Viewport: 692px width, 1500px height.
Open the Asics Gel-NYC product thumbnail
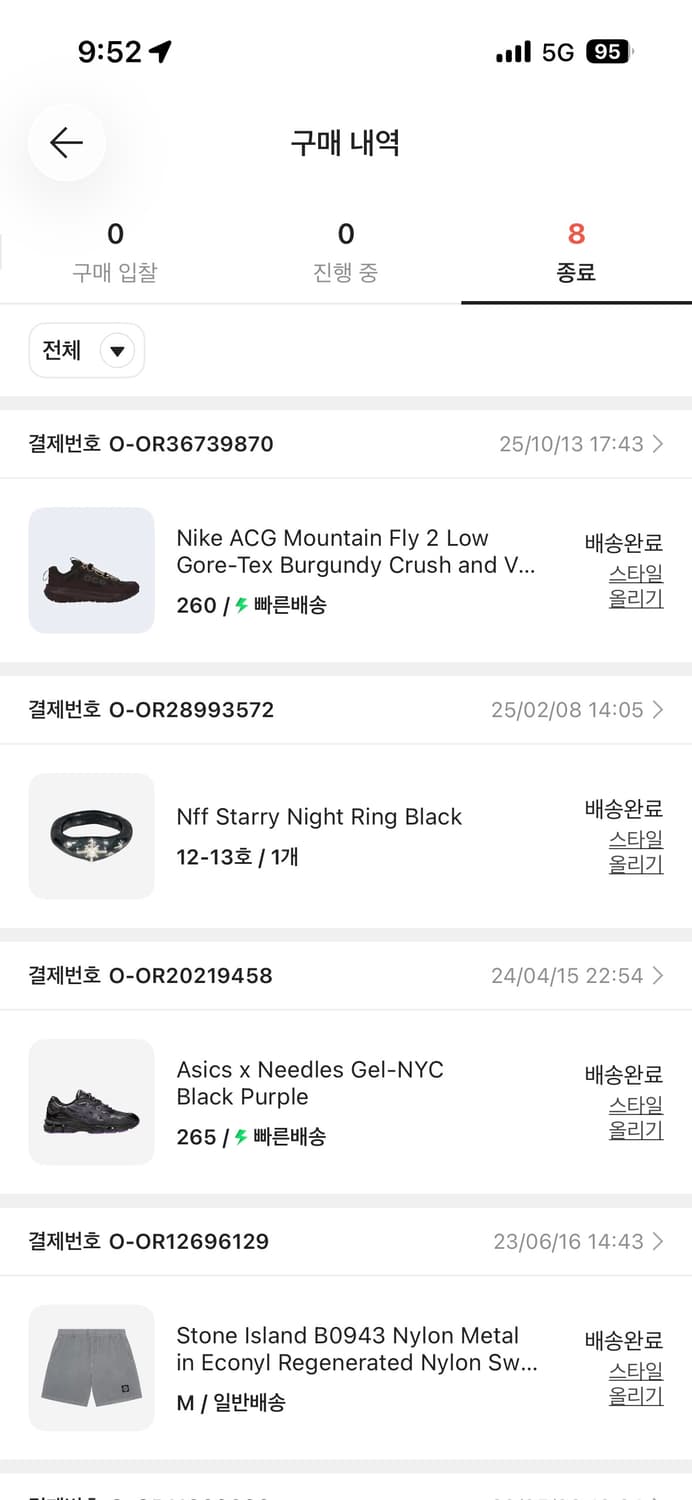[91, 1103]
